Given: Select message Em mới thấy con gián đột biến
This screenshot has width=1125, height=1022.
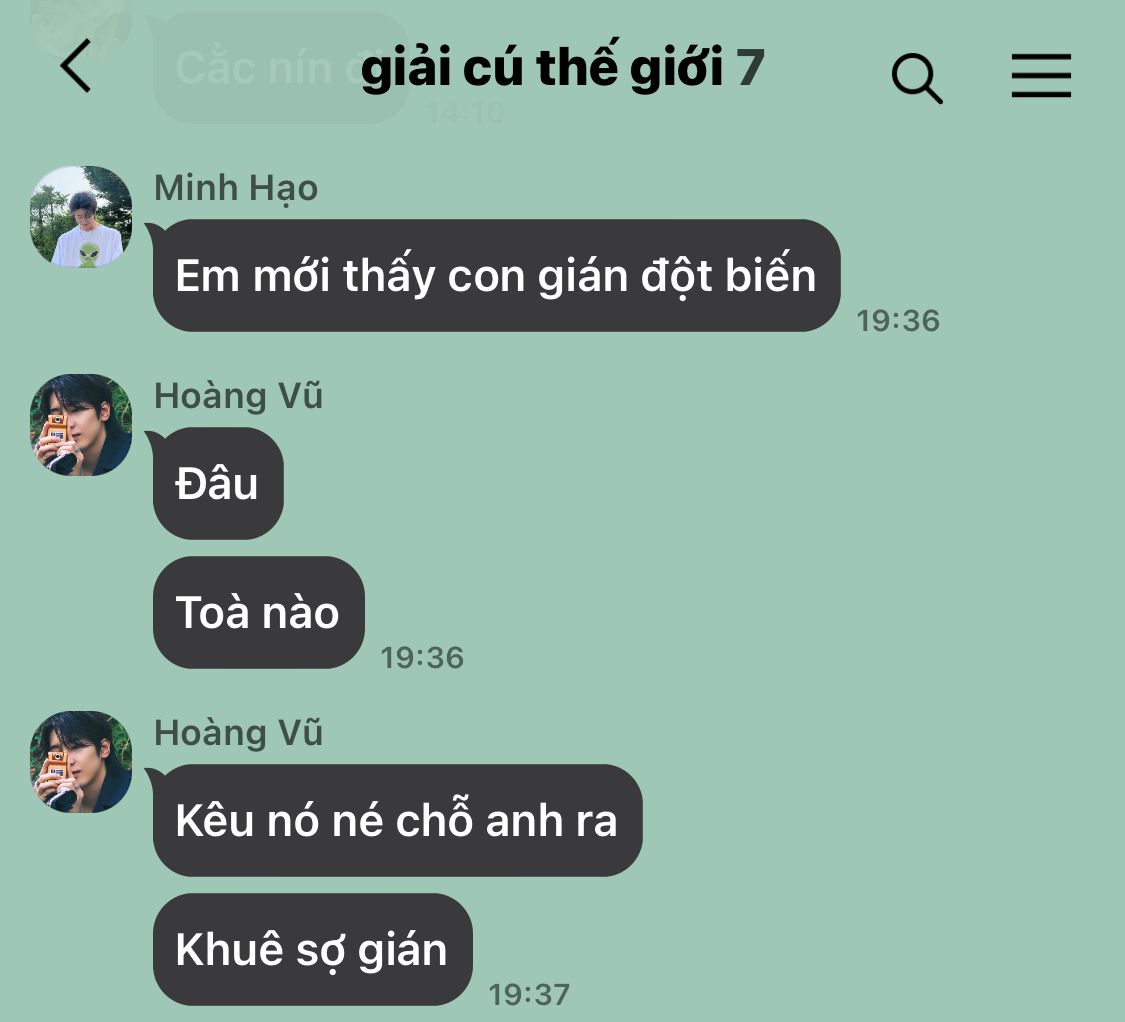Looking at the screenshot, I should (x=496, y=276).
